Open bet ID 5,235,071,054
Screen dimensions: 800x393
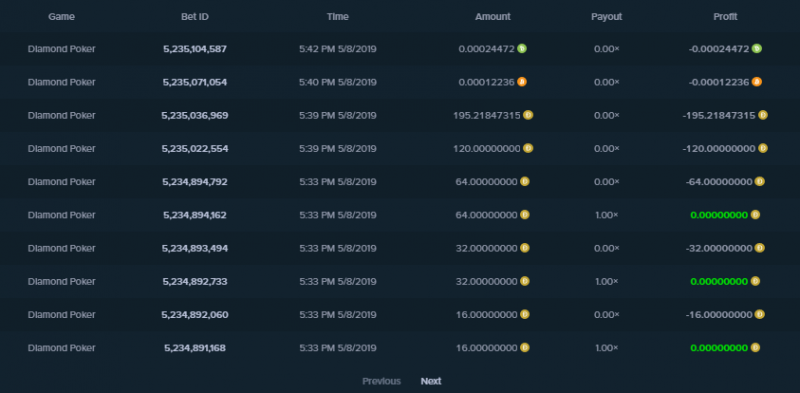(195, 82)
